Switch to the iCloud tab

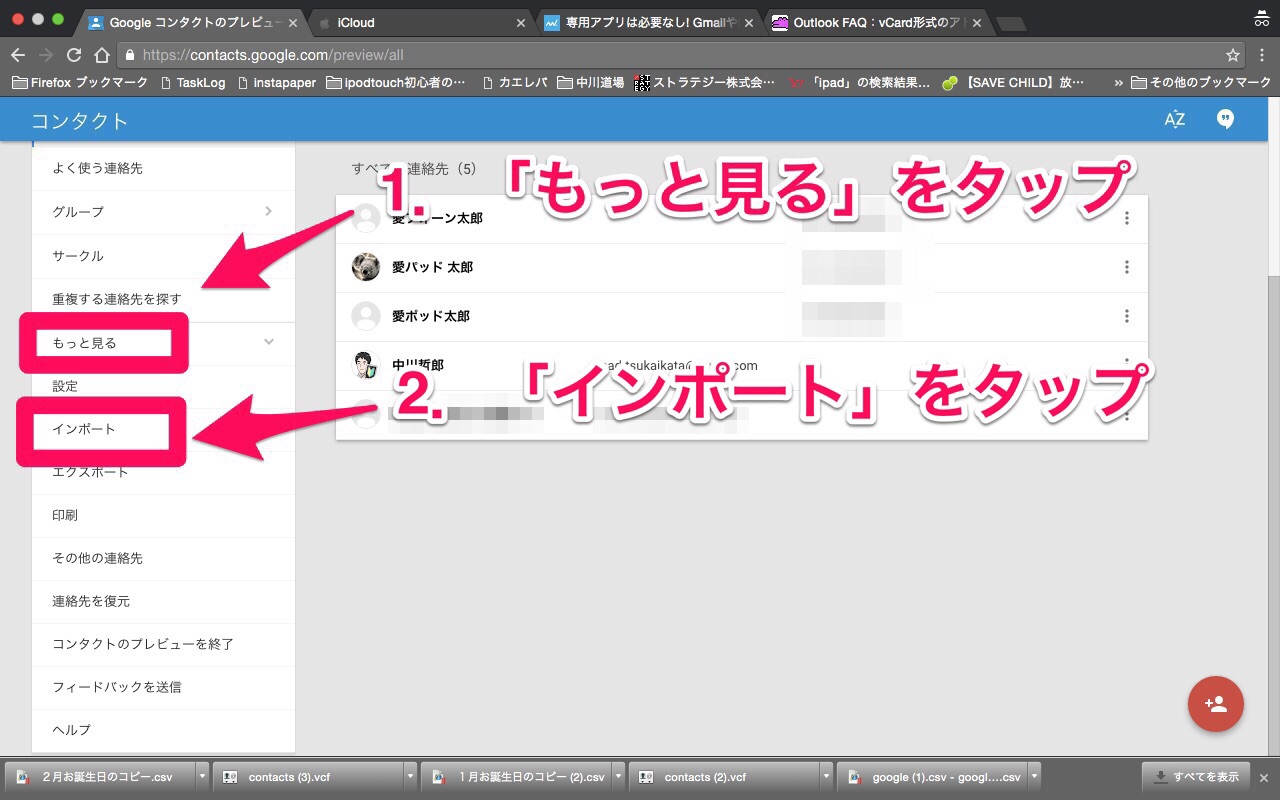[x=420, y=22]
